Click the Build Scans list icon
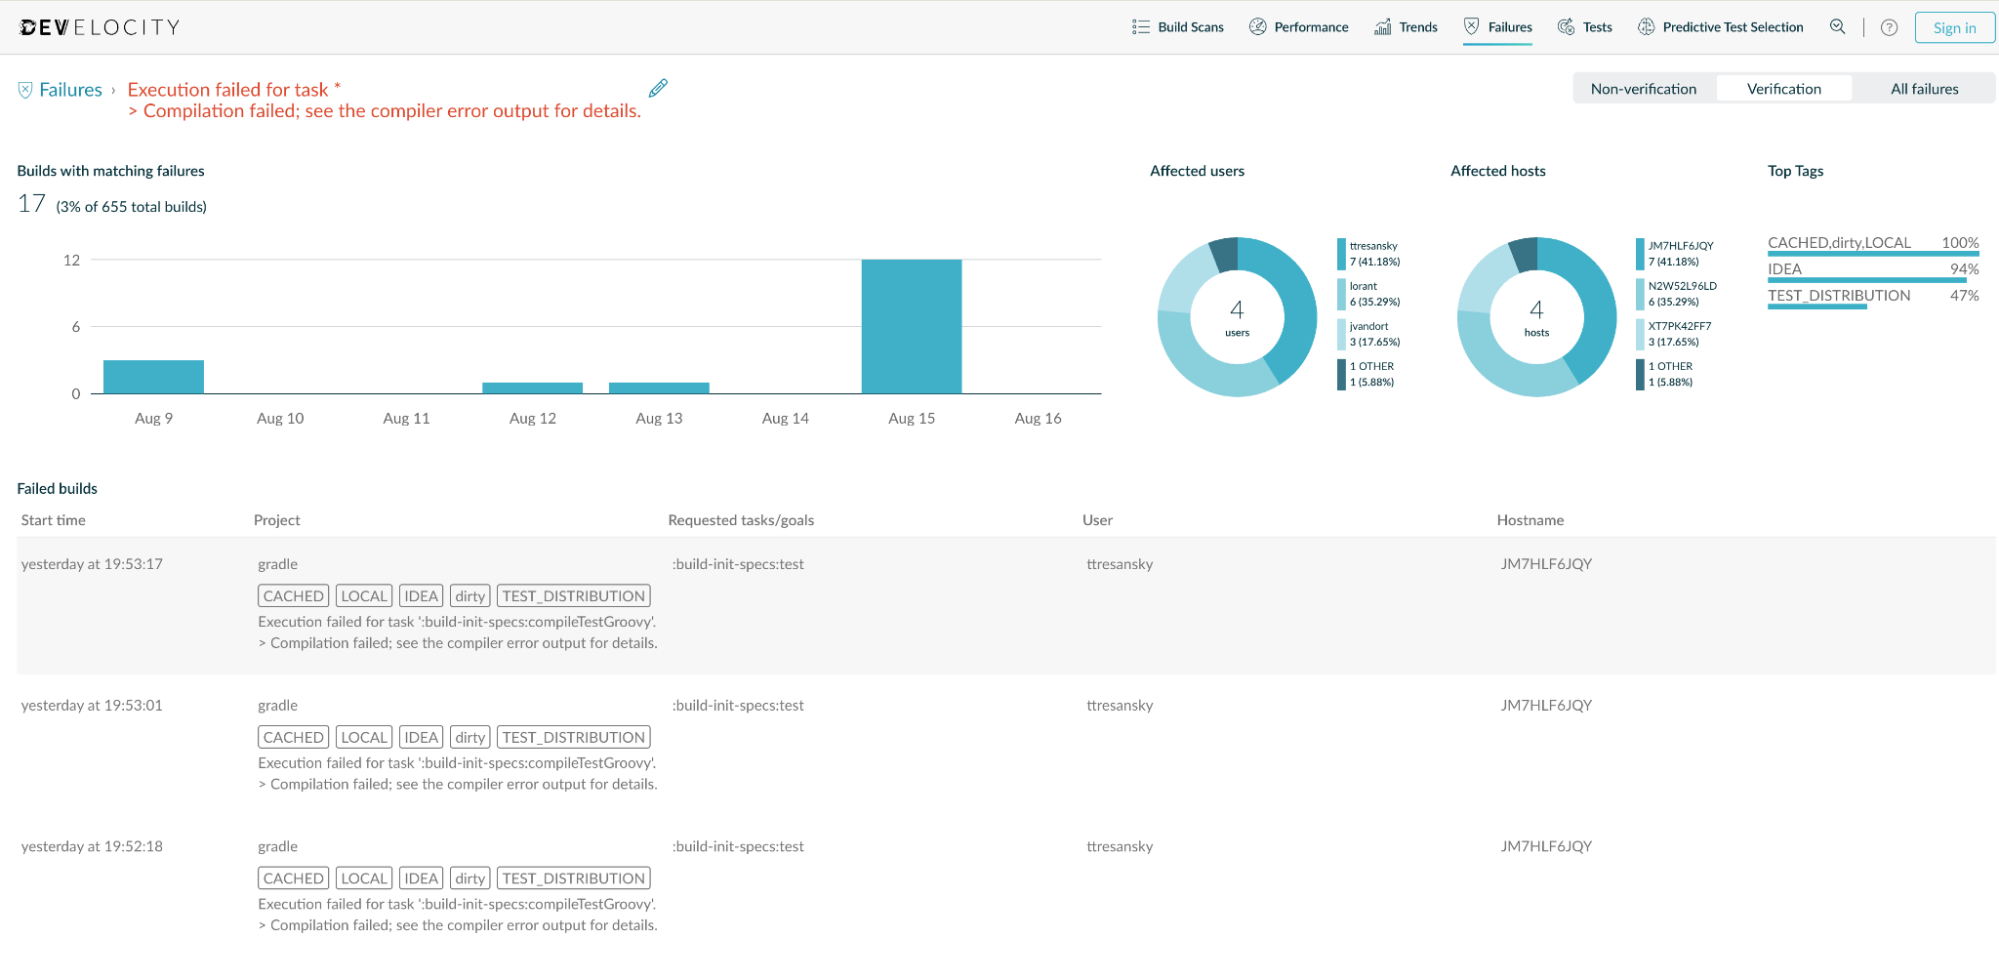 point(1141,27)
